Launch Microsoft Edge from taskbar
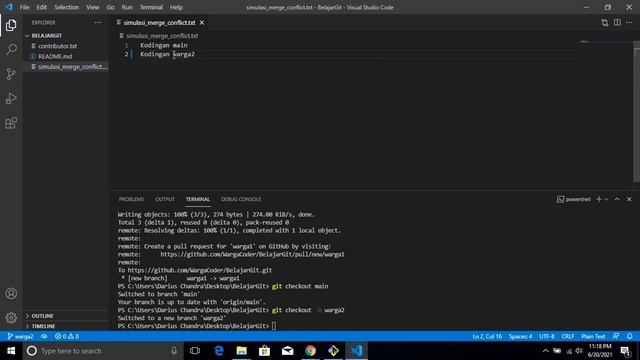The image size is (640, 360). tap(219, 351)
